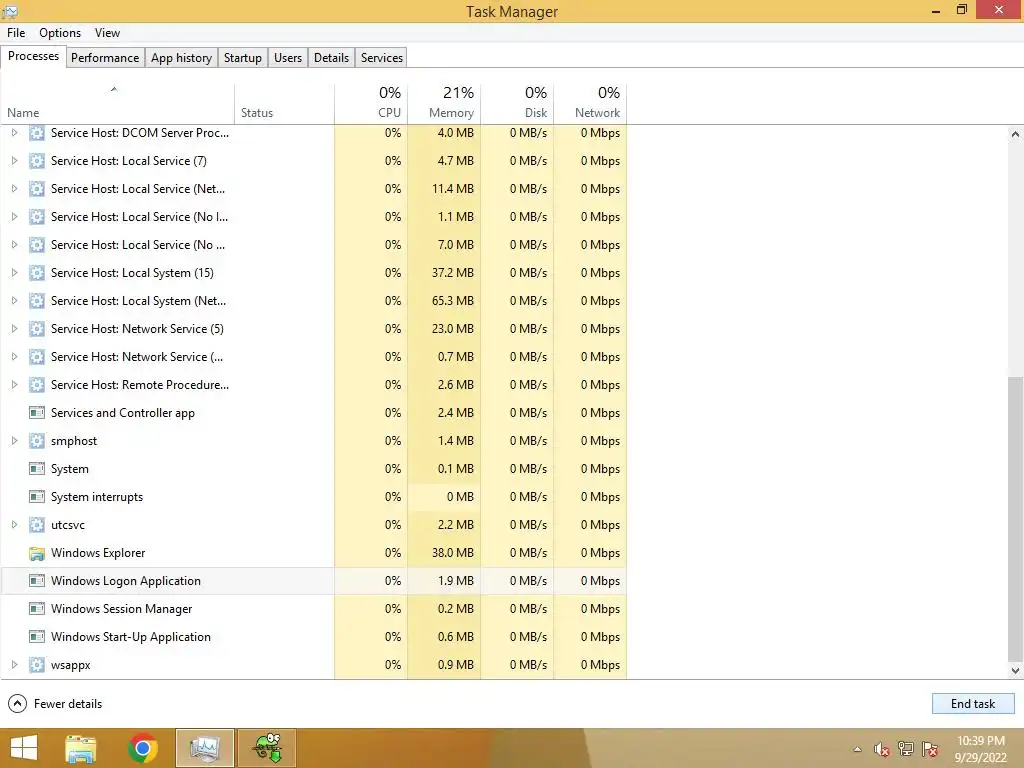Launch Google Chrome from the taskbar
Viewport: 1024px width, 768px height.
click(143, 748)
